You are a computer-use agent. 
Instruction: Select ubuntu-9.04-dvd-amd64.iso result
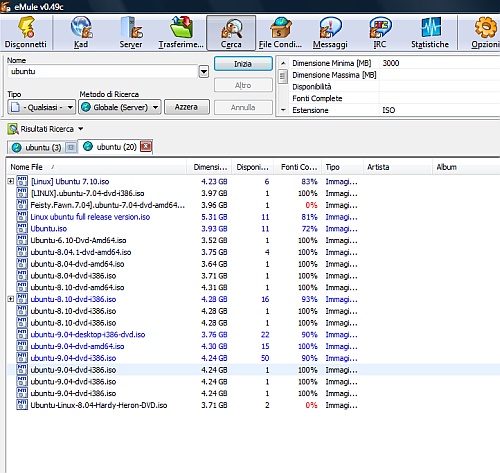77,346
